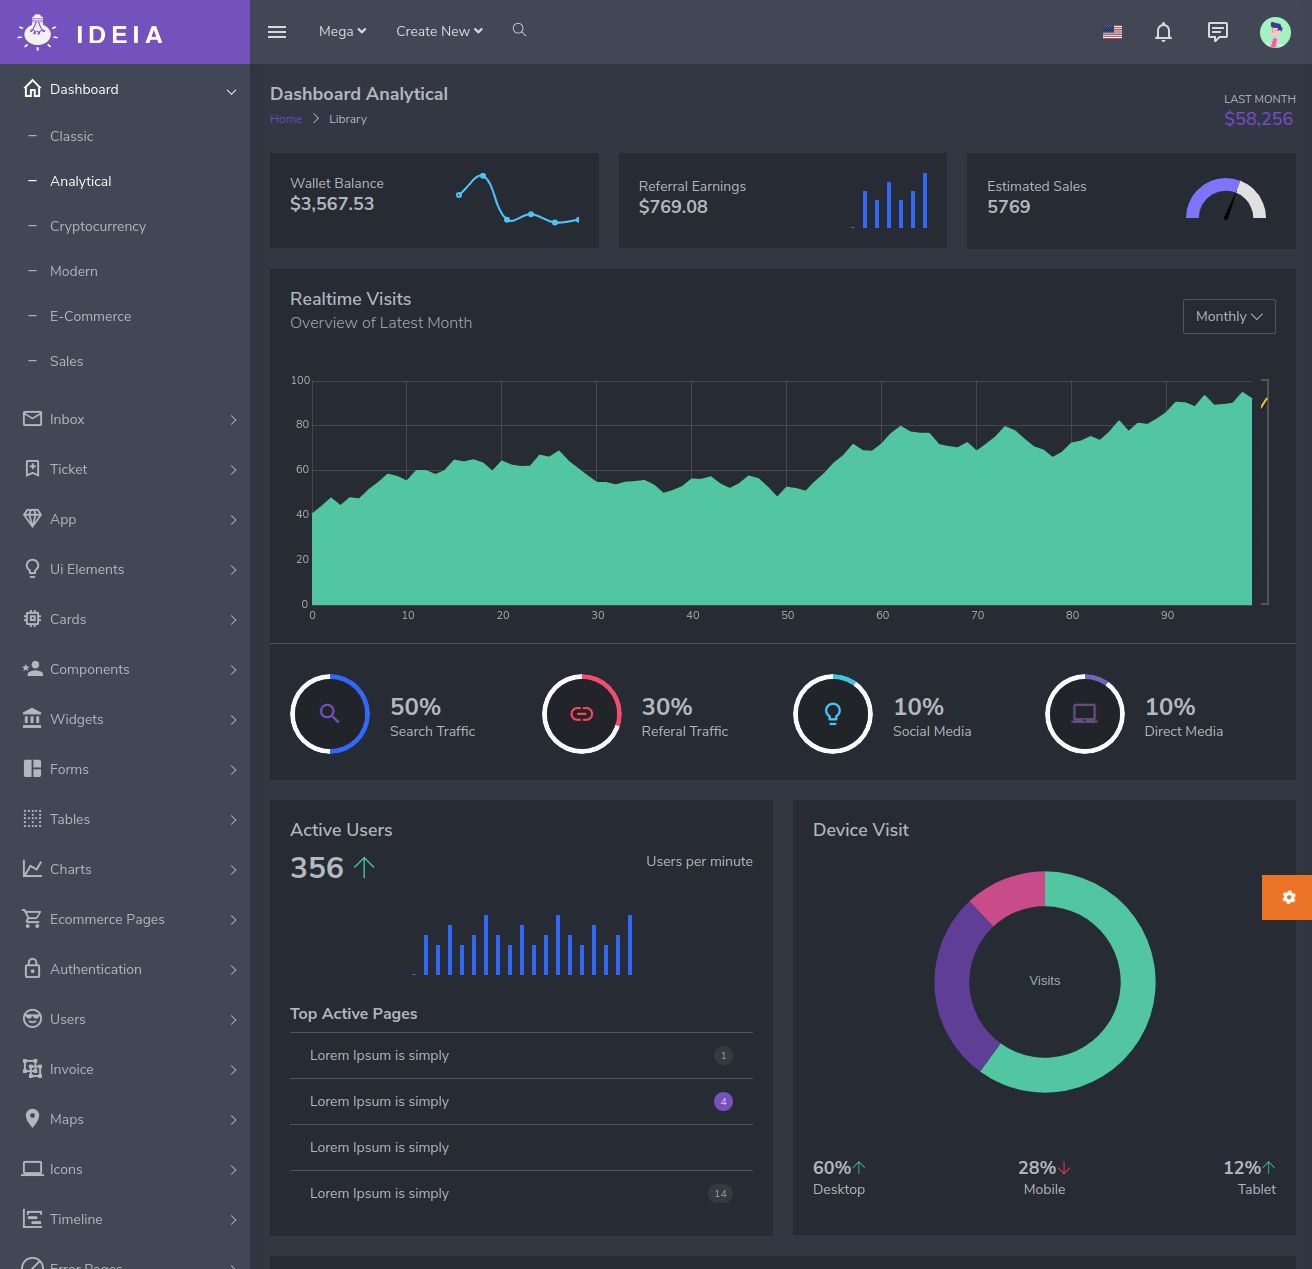Click the user avatar picture
Screen dimensions: 1312x1269
point(1275,32)
